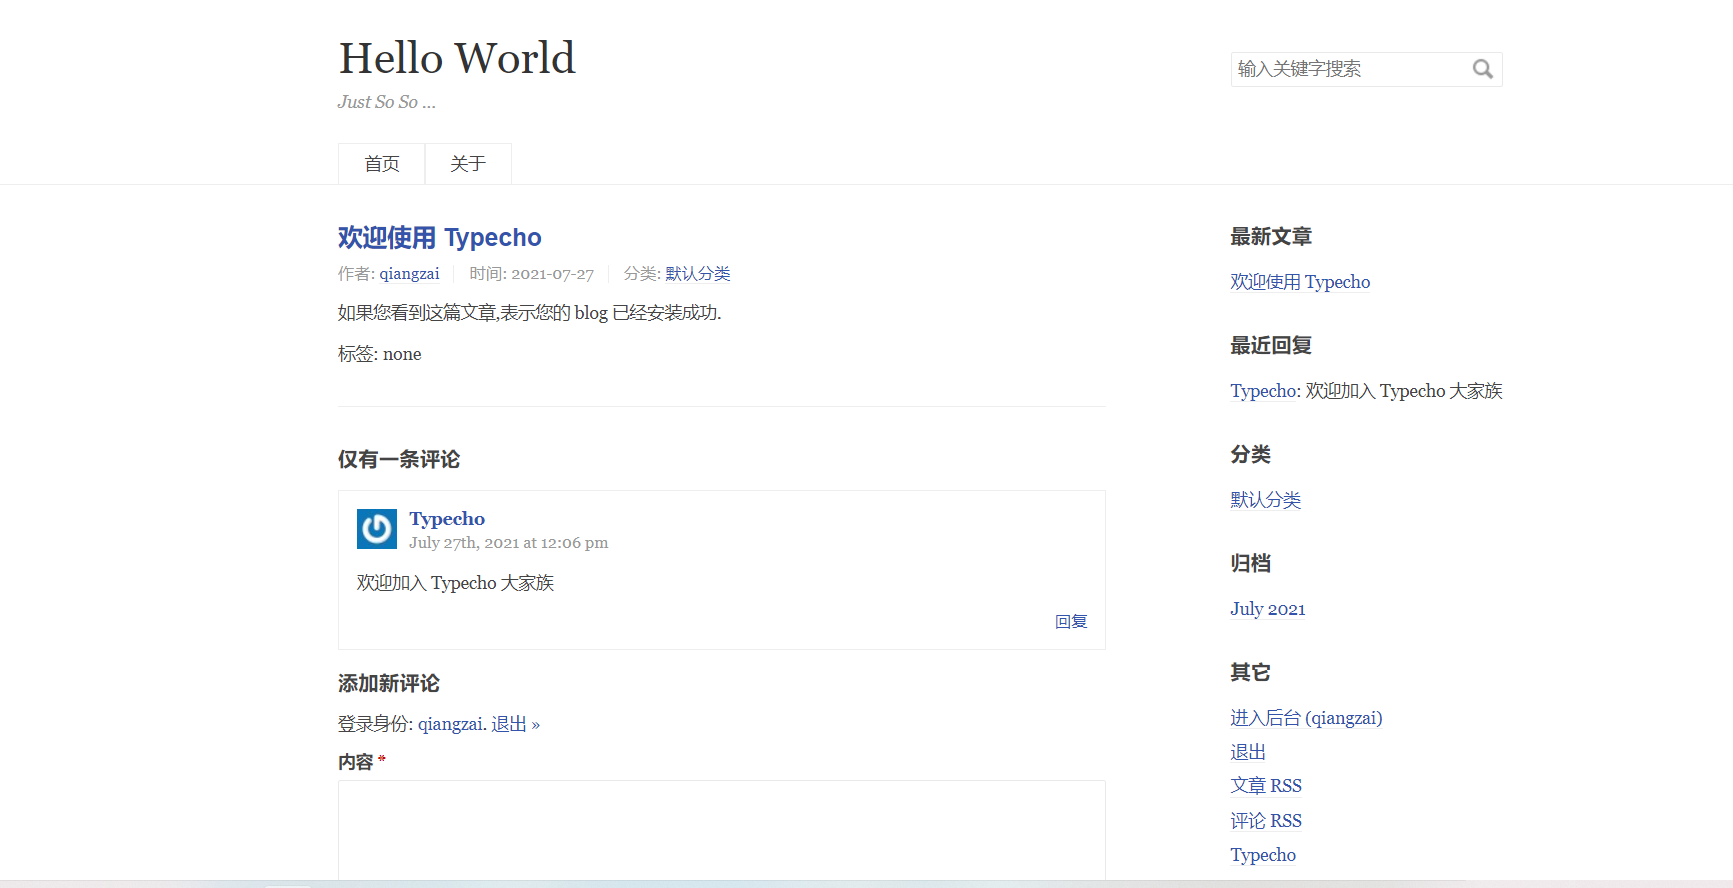Screen dimensions: 1733x888
Task: Click the Hello World site title
Action: (457, 58)
